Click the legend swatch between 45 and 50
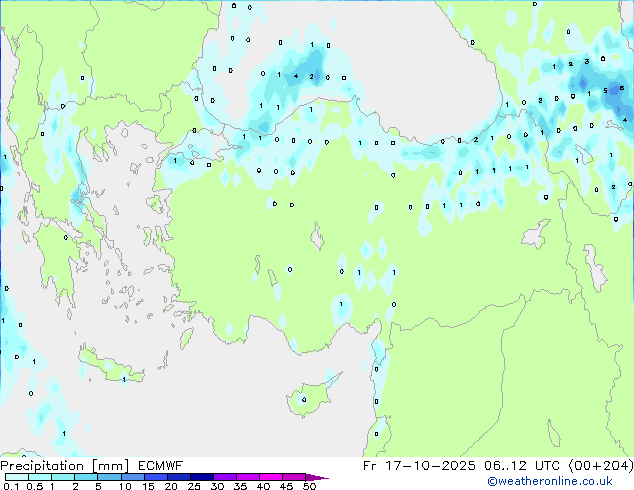Screen dimensions: 634x490 (294, 477)
